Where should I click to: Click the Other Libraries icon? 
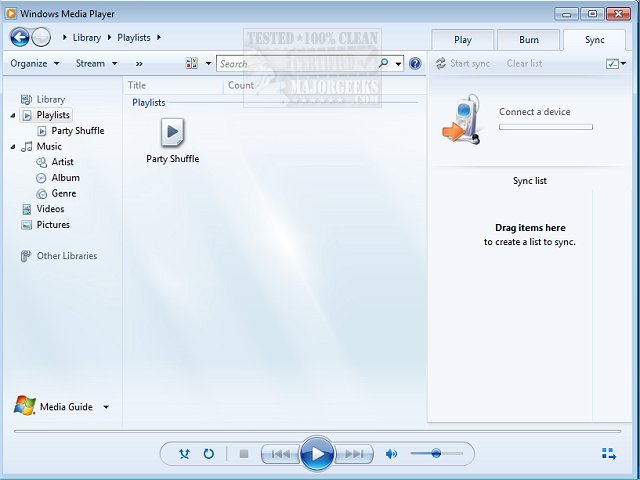coord(26,256)
